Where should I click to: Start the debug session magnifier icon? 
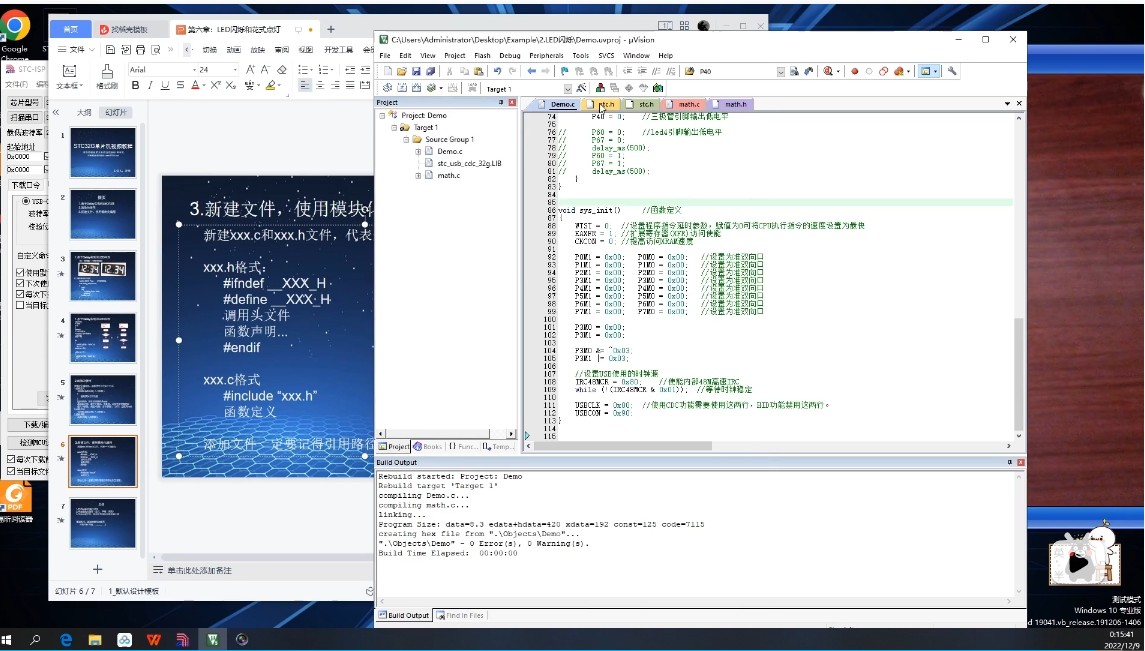tap(828, 72)
